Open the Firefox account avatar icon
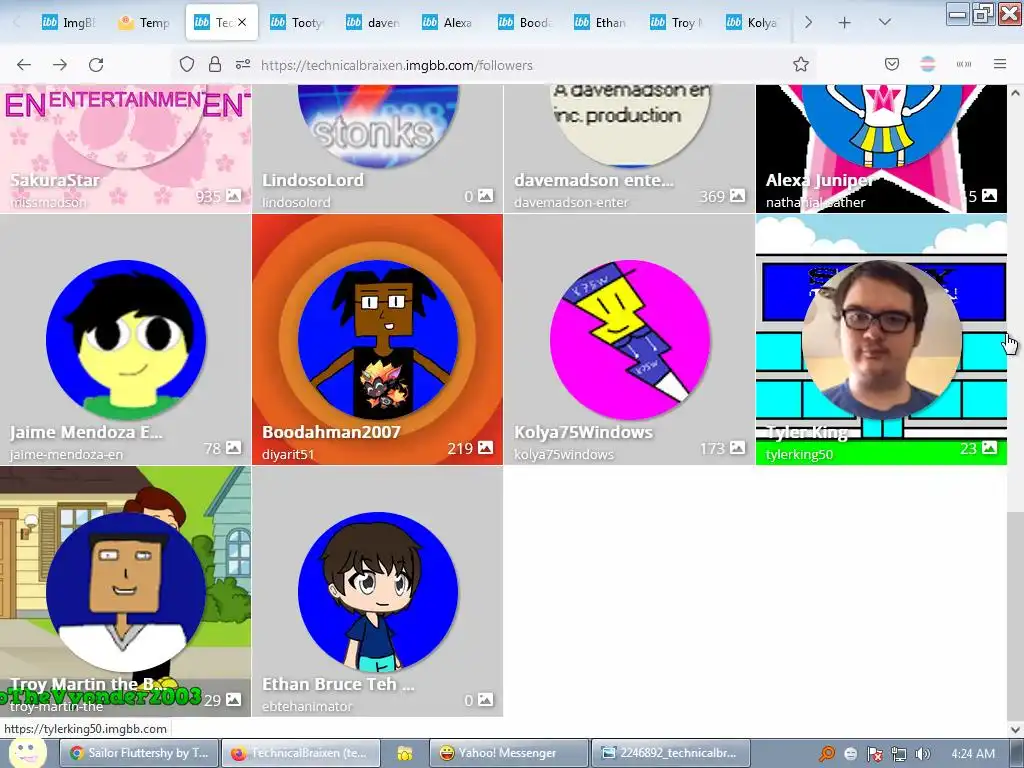This screenshot has height=768, width=1024. click(x=928, y=64)
